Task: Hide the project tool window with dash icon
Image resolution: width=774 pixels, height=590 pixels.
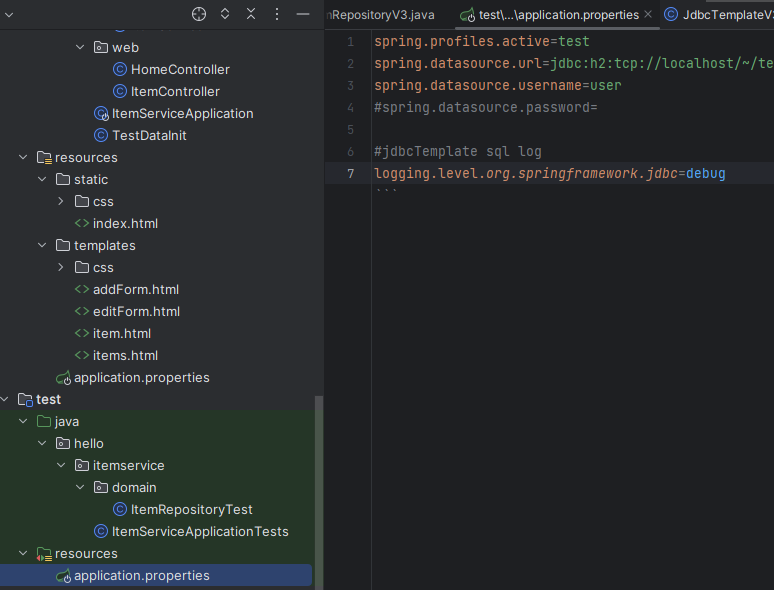Action: pos(303,14)
